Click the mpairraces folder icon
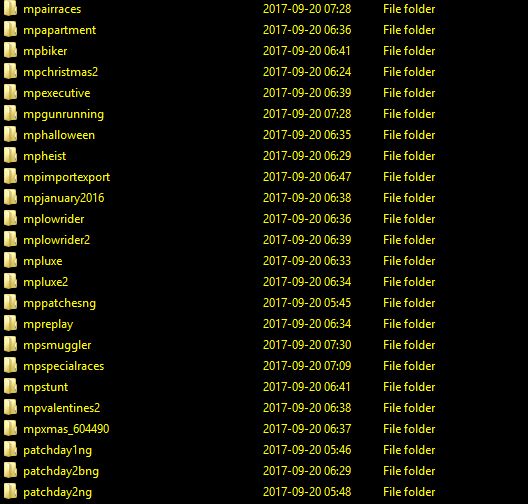This screenshot has height=504, width=528. point(10,9)
